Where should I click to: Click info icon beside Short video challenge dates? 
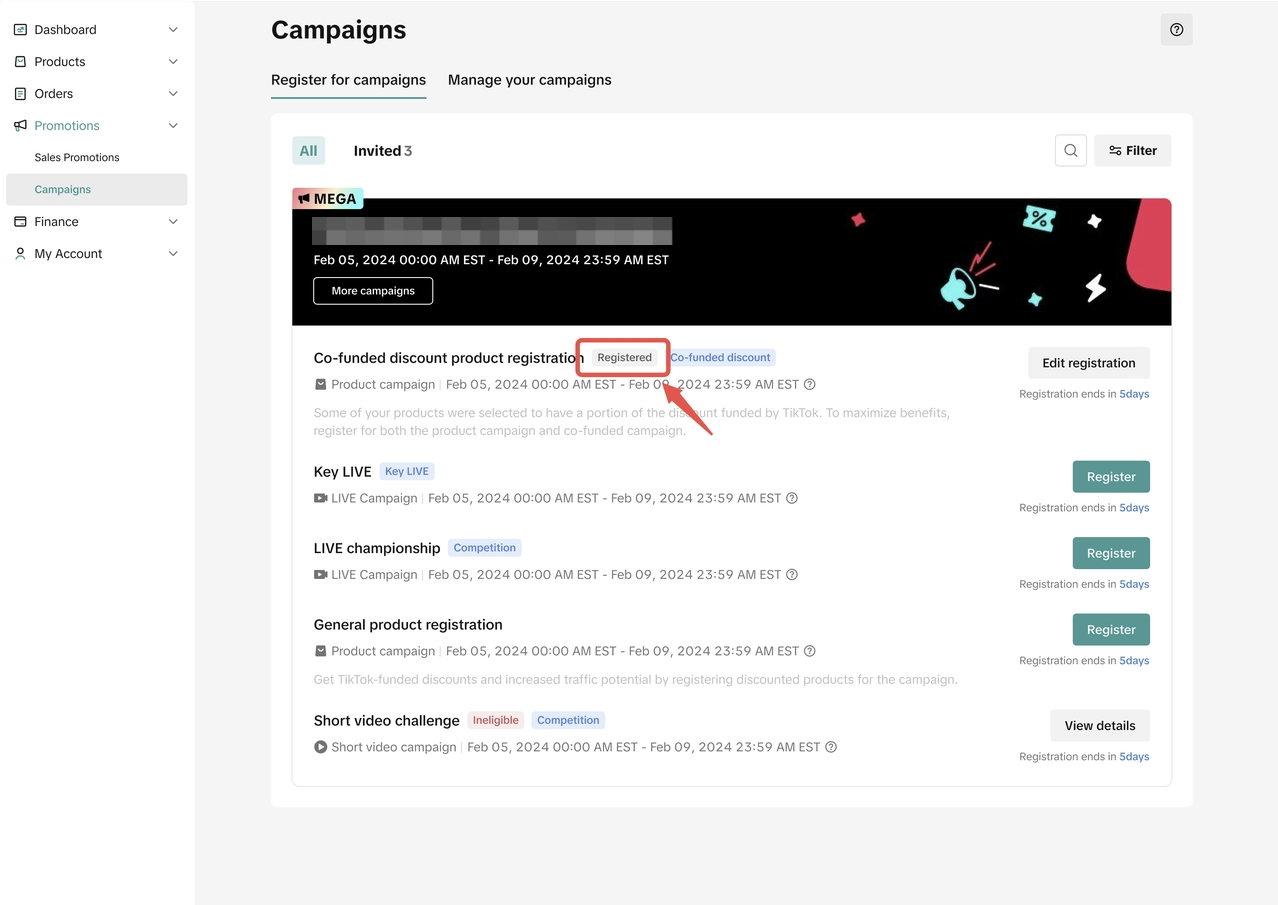[831, 747]
